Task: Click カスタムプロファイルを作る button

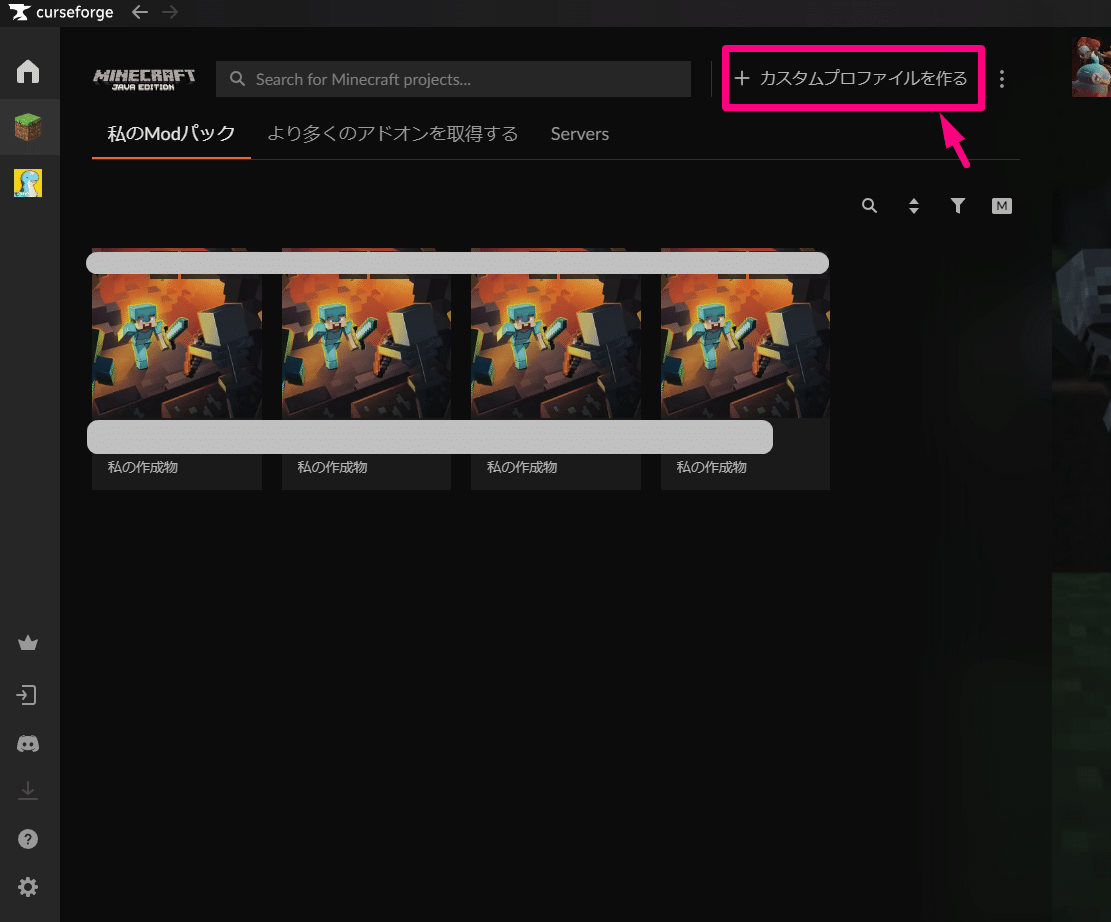Action: [852, 78]
